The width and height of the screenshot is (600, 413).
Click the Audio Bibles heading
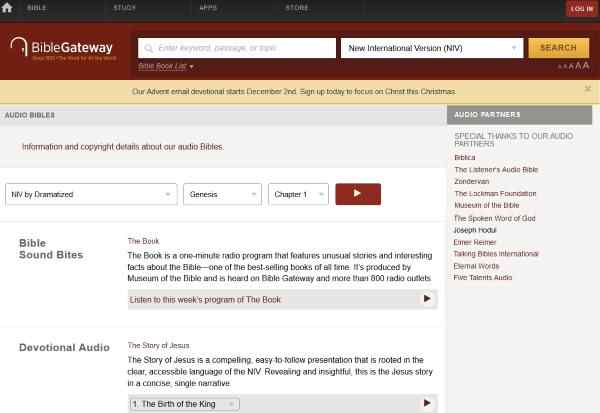(x=30, y=115)
